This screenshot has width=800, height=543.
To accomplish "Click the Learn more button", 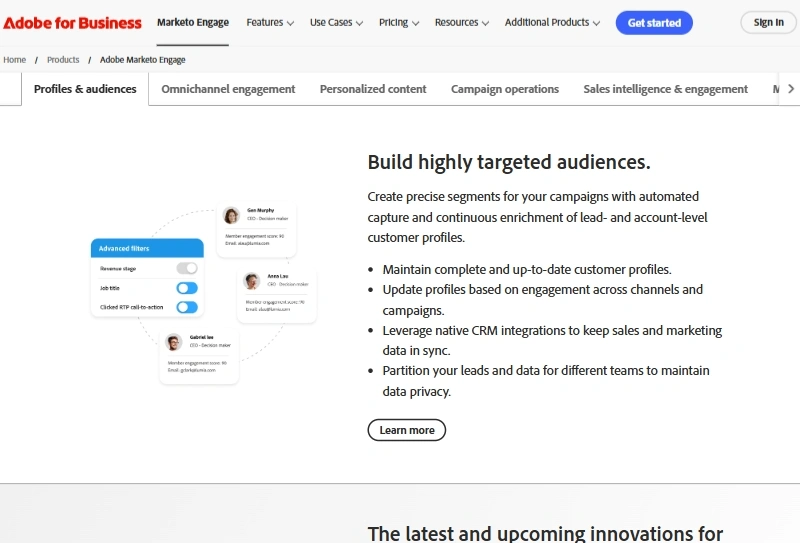I will (407, 430).
